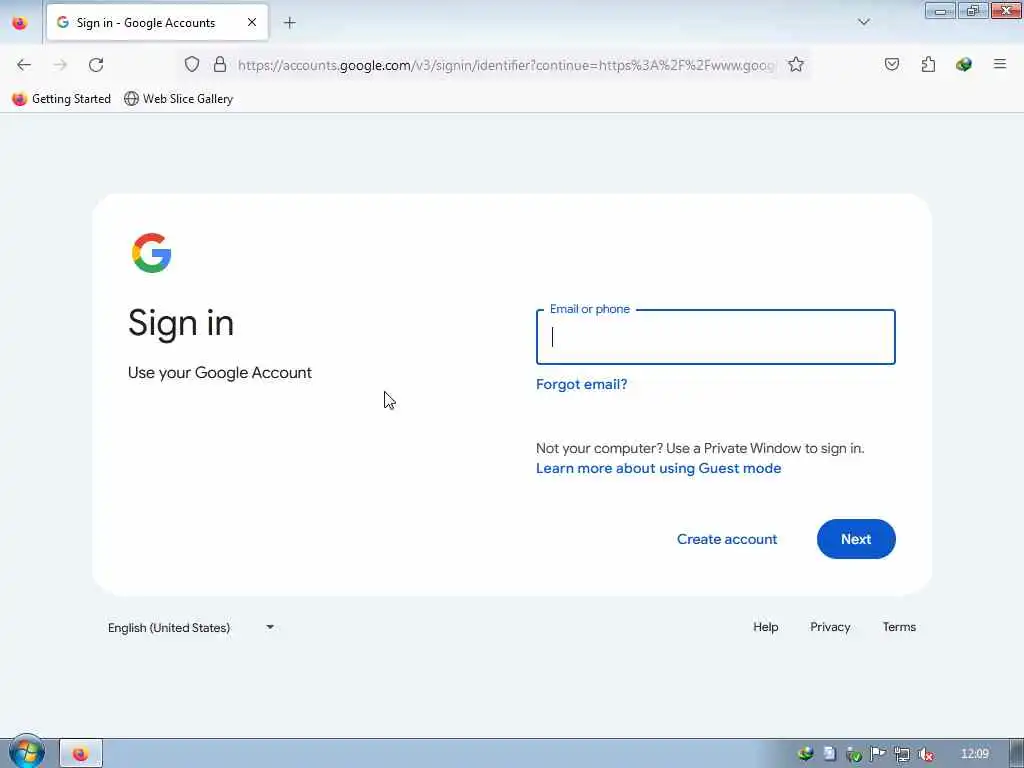Click the document icon in system tray
Image resolution: width=1024 pixels, height=768 pixels.
tap(829, 754)
